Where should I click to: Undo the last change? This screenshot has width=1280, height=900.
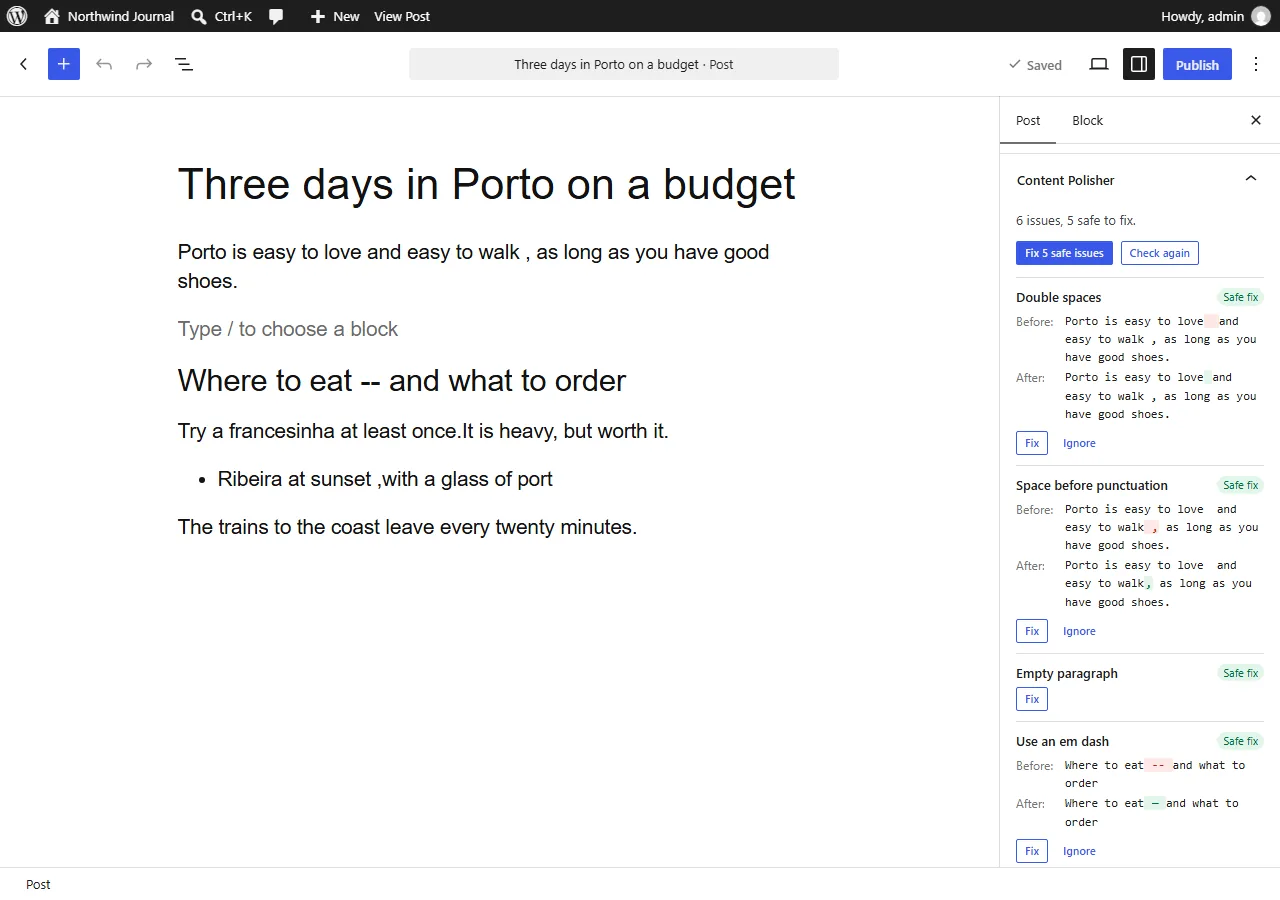[x=104, y=64]
